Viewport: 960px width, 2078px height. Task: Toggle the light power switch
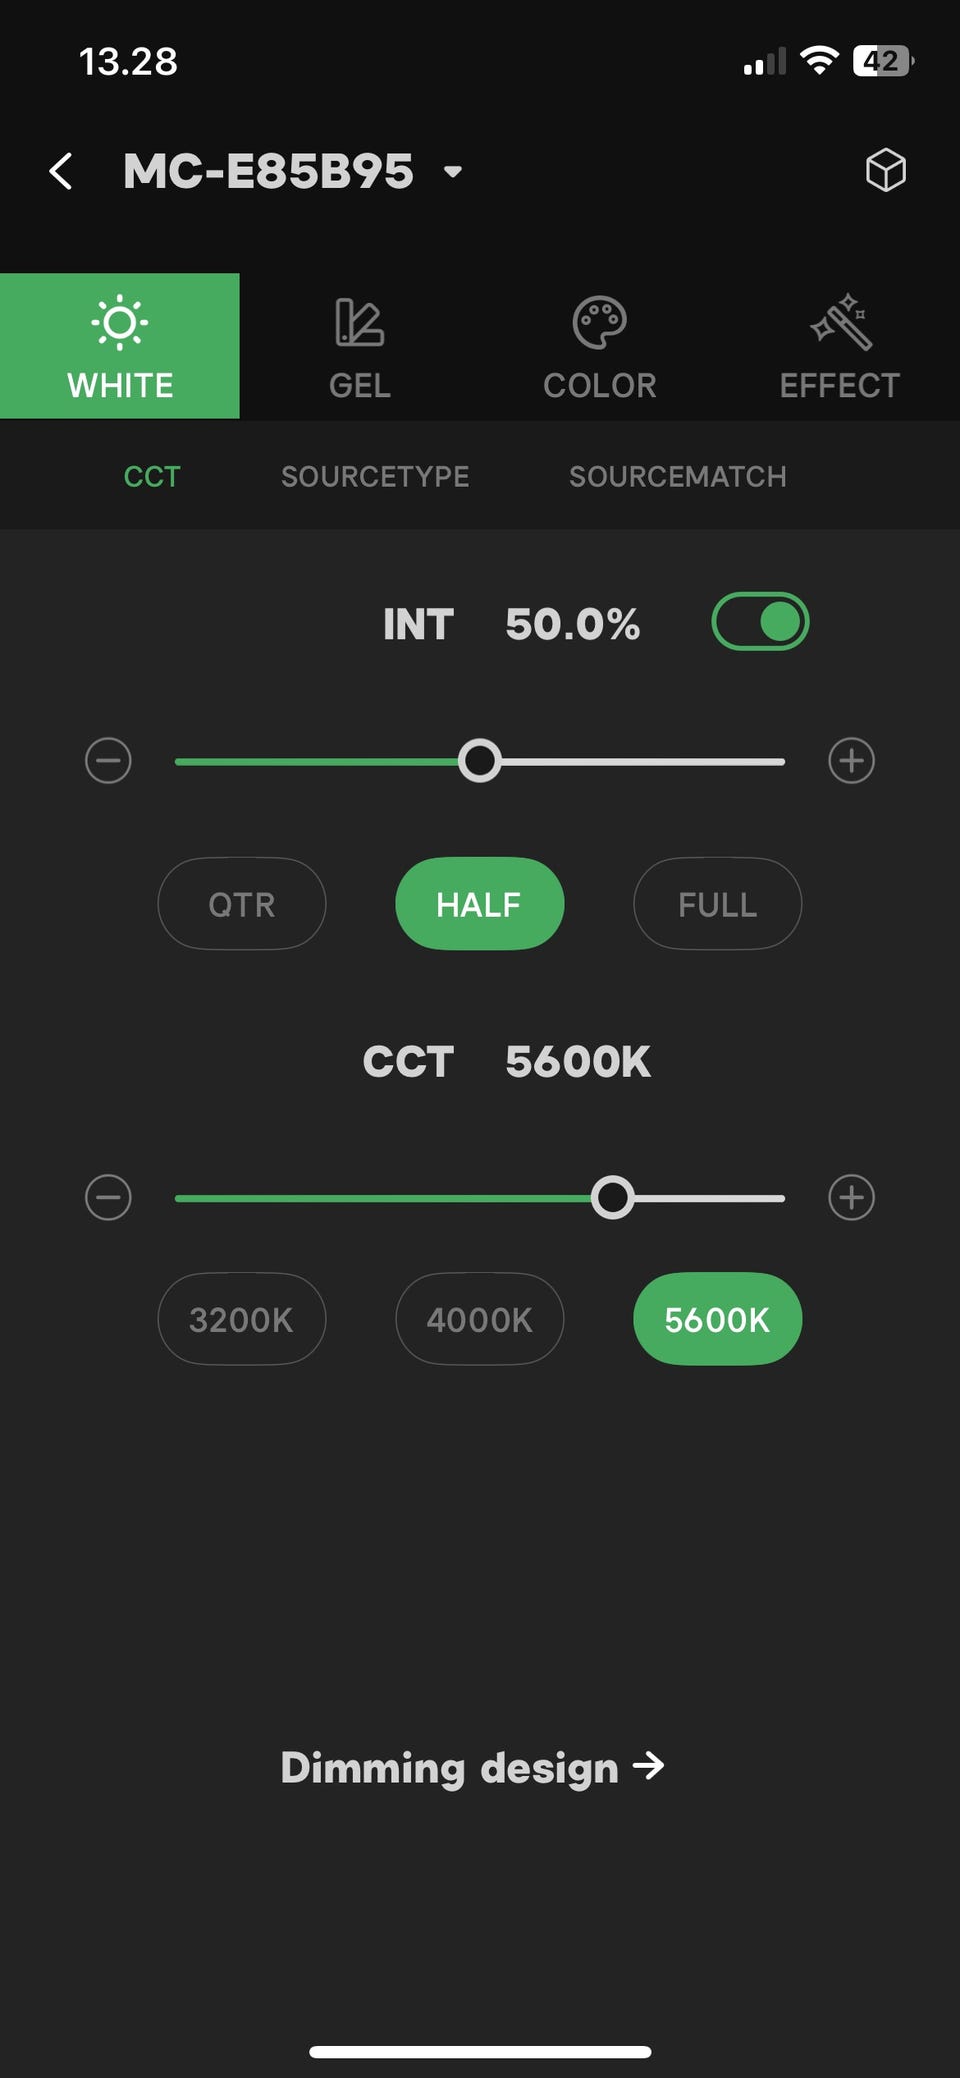point(760,622)
